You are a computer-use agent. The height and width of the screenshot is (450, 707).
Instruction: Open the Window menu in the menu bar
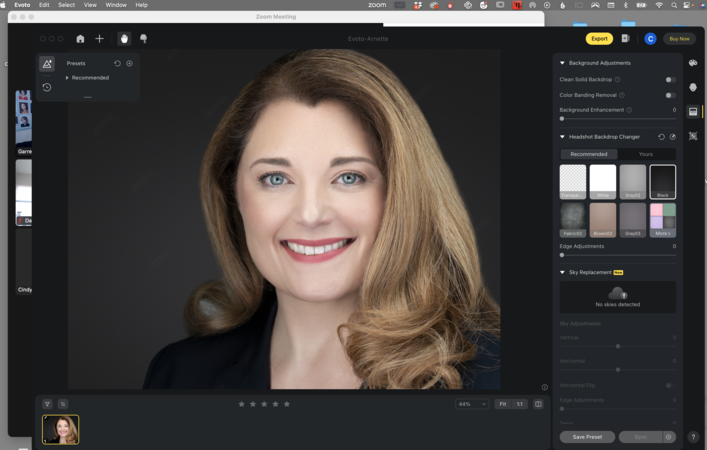click(x=116, y=5)
